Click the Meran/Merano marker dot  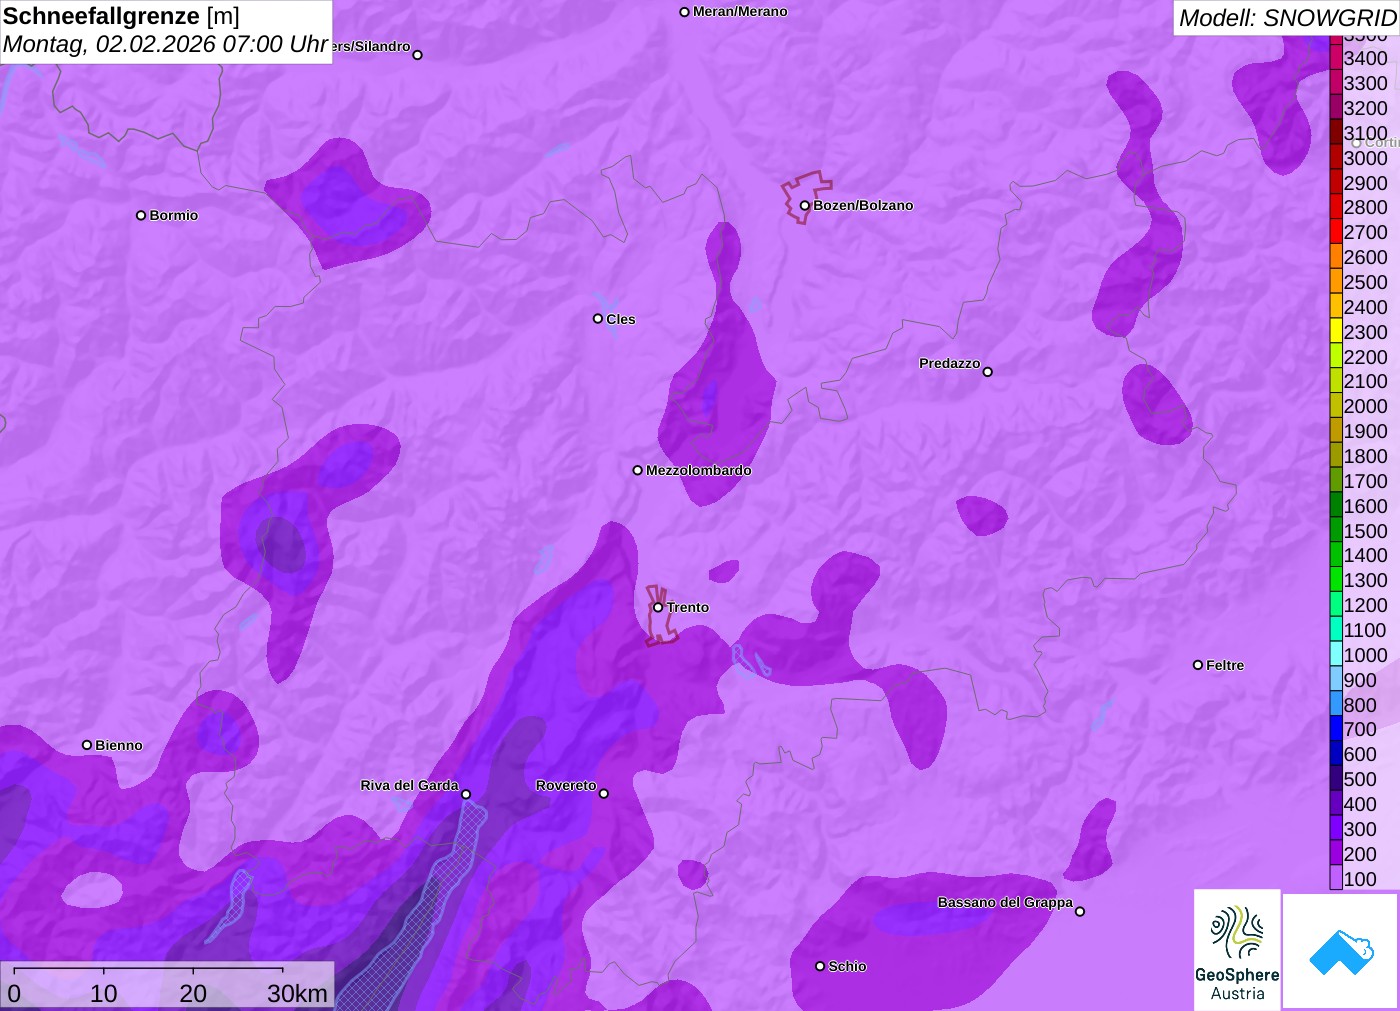pos(684,12)
